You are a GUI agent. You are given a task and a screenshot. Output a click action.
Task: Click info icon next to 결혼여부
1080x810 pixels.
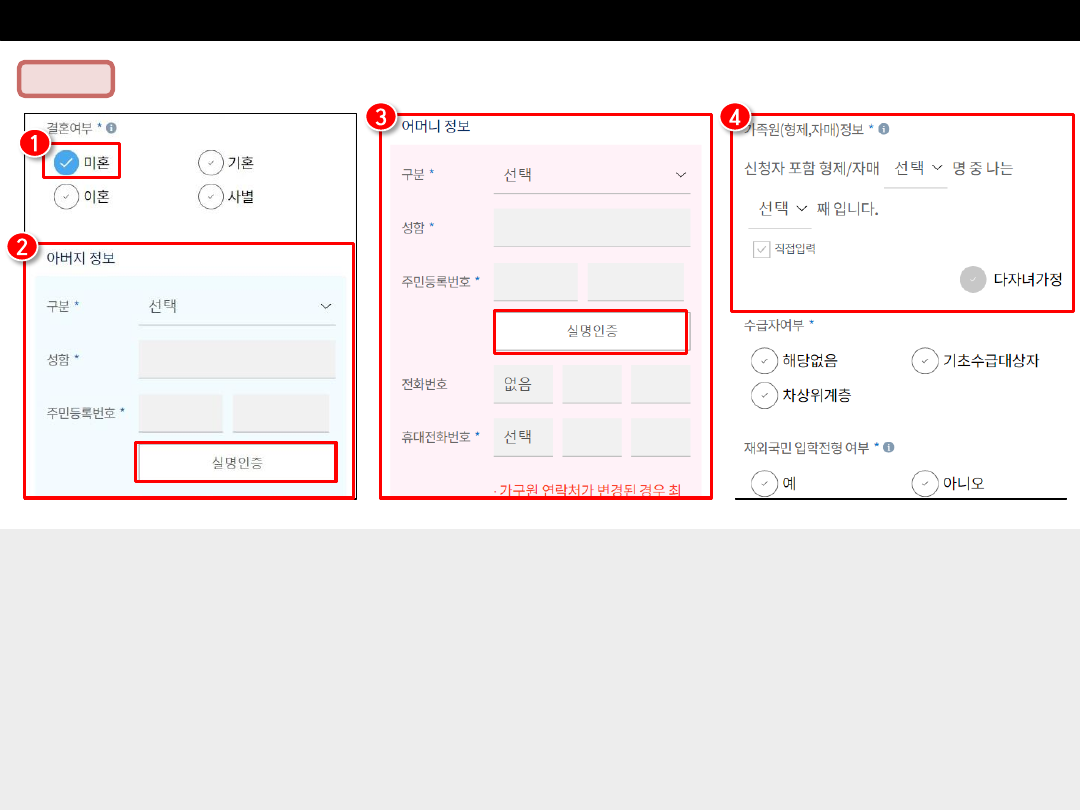[x=111, y=128]
